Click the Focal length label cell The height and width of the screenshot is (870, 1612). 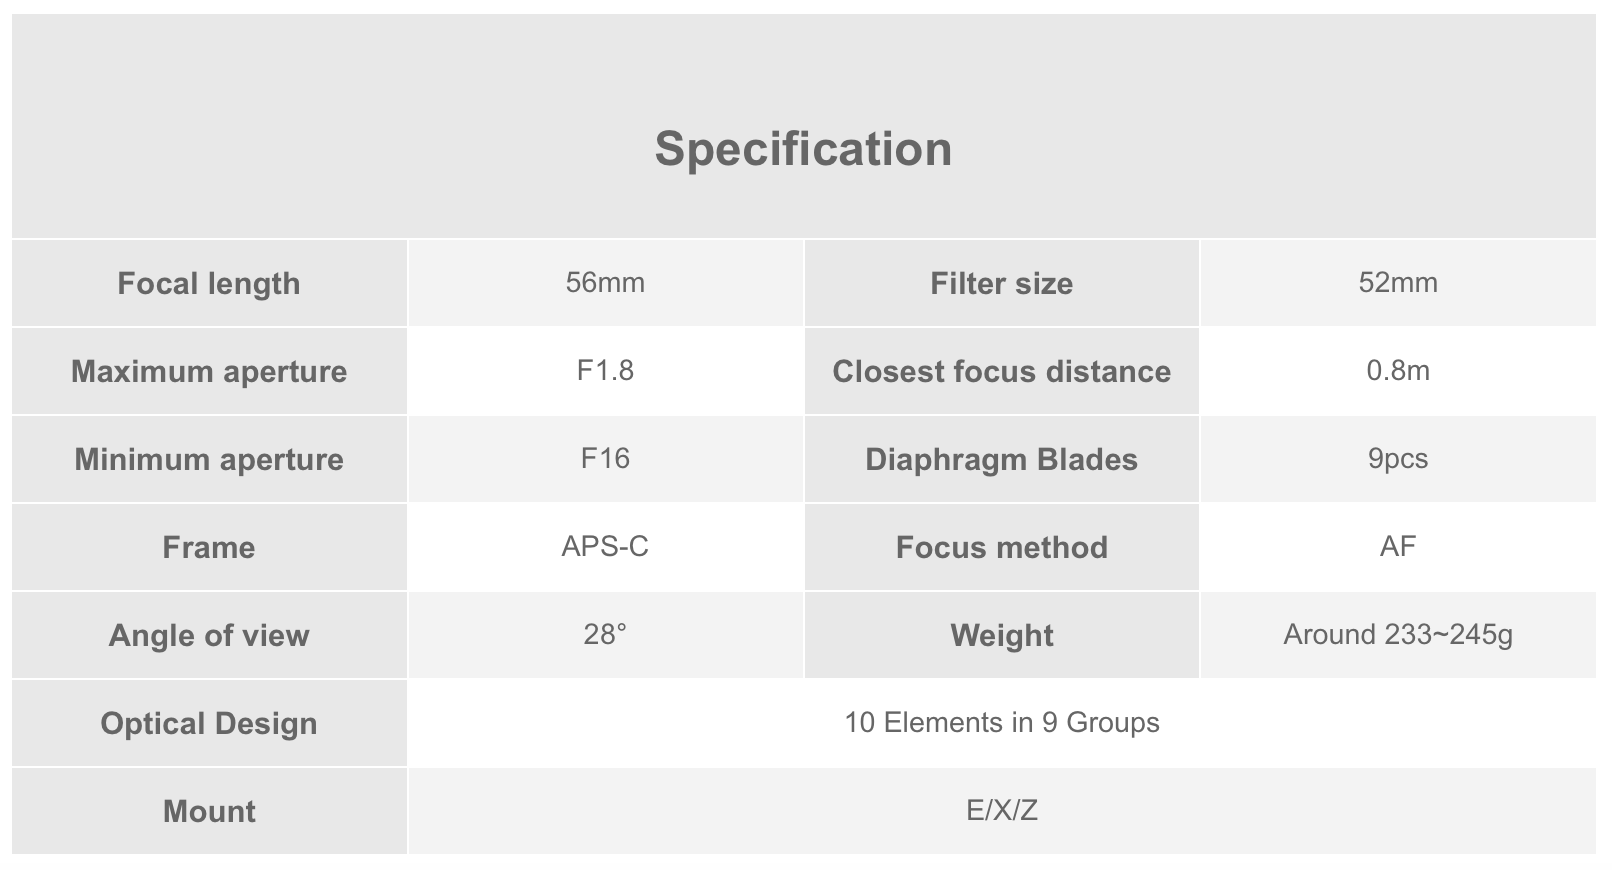(x=209, y=283)
